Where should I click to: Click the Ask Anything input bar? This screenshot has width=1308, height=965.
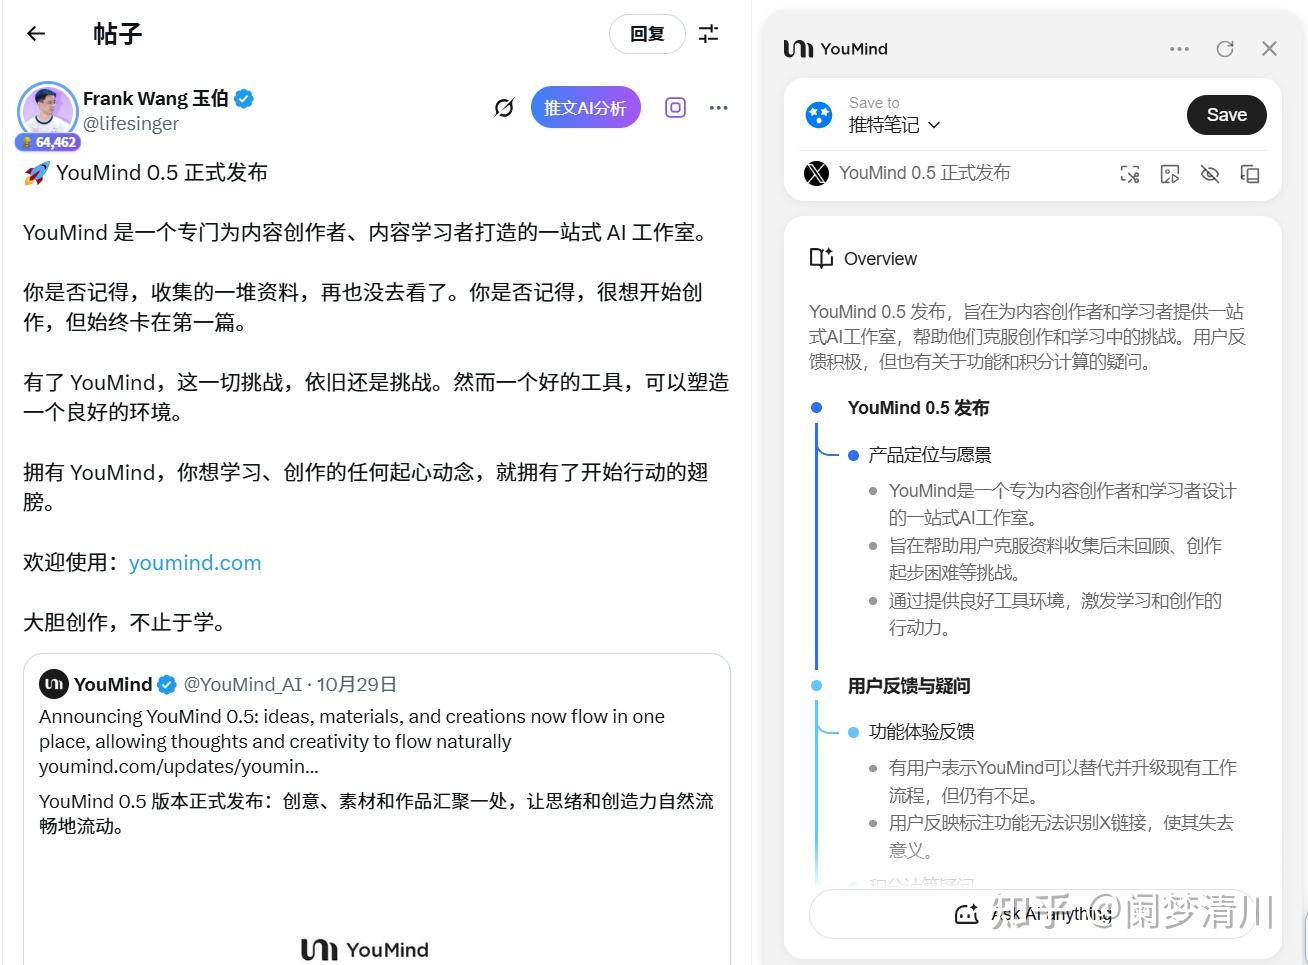pos(1030,913)
